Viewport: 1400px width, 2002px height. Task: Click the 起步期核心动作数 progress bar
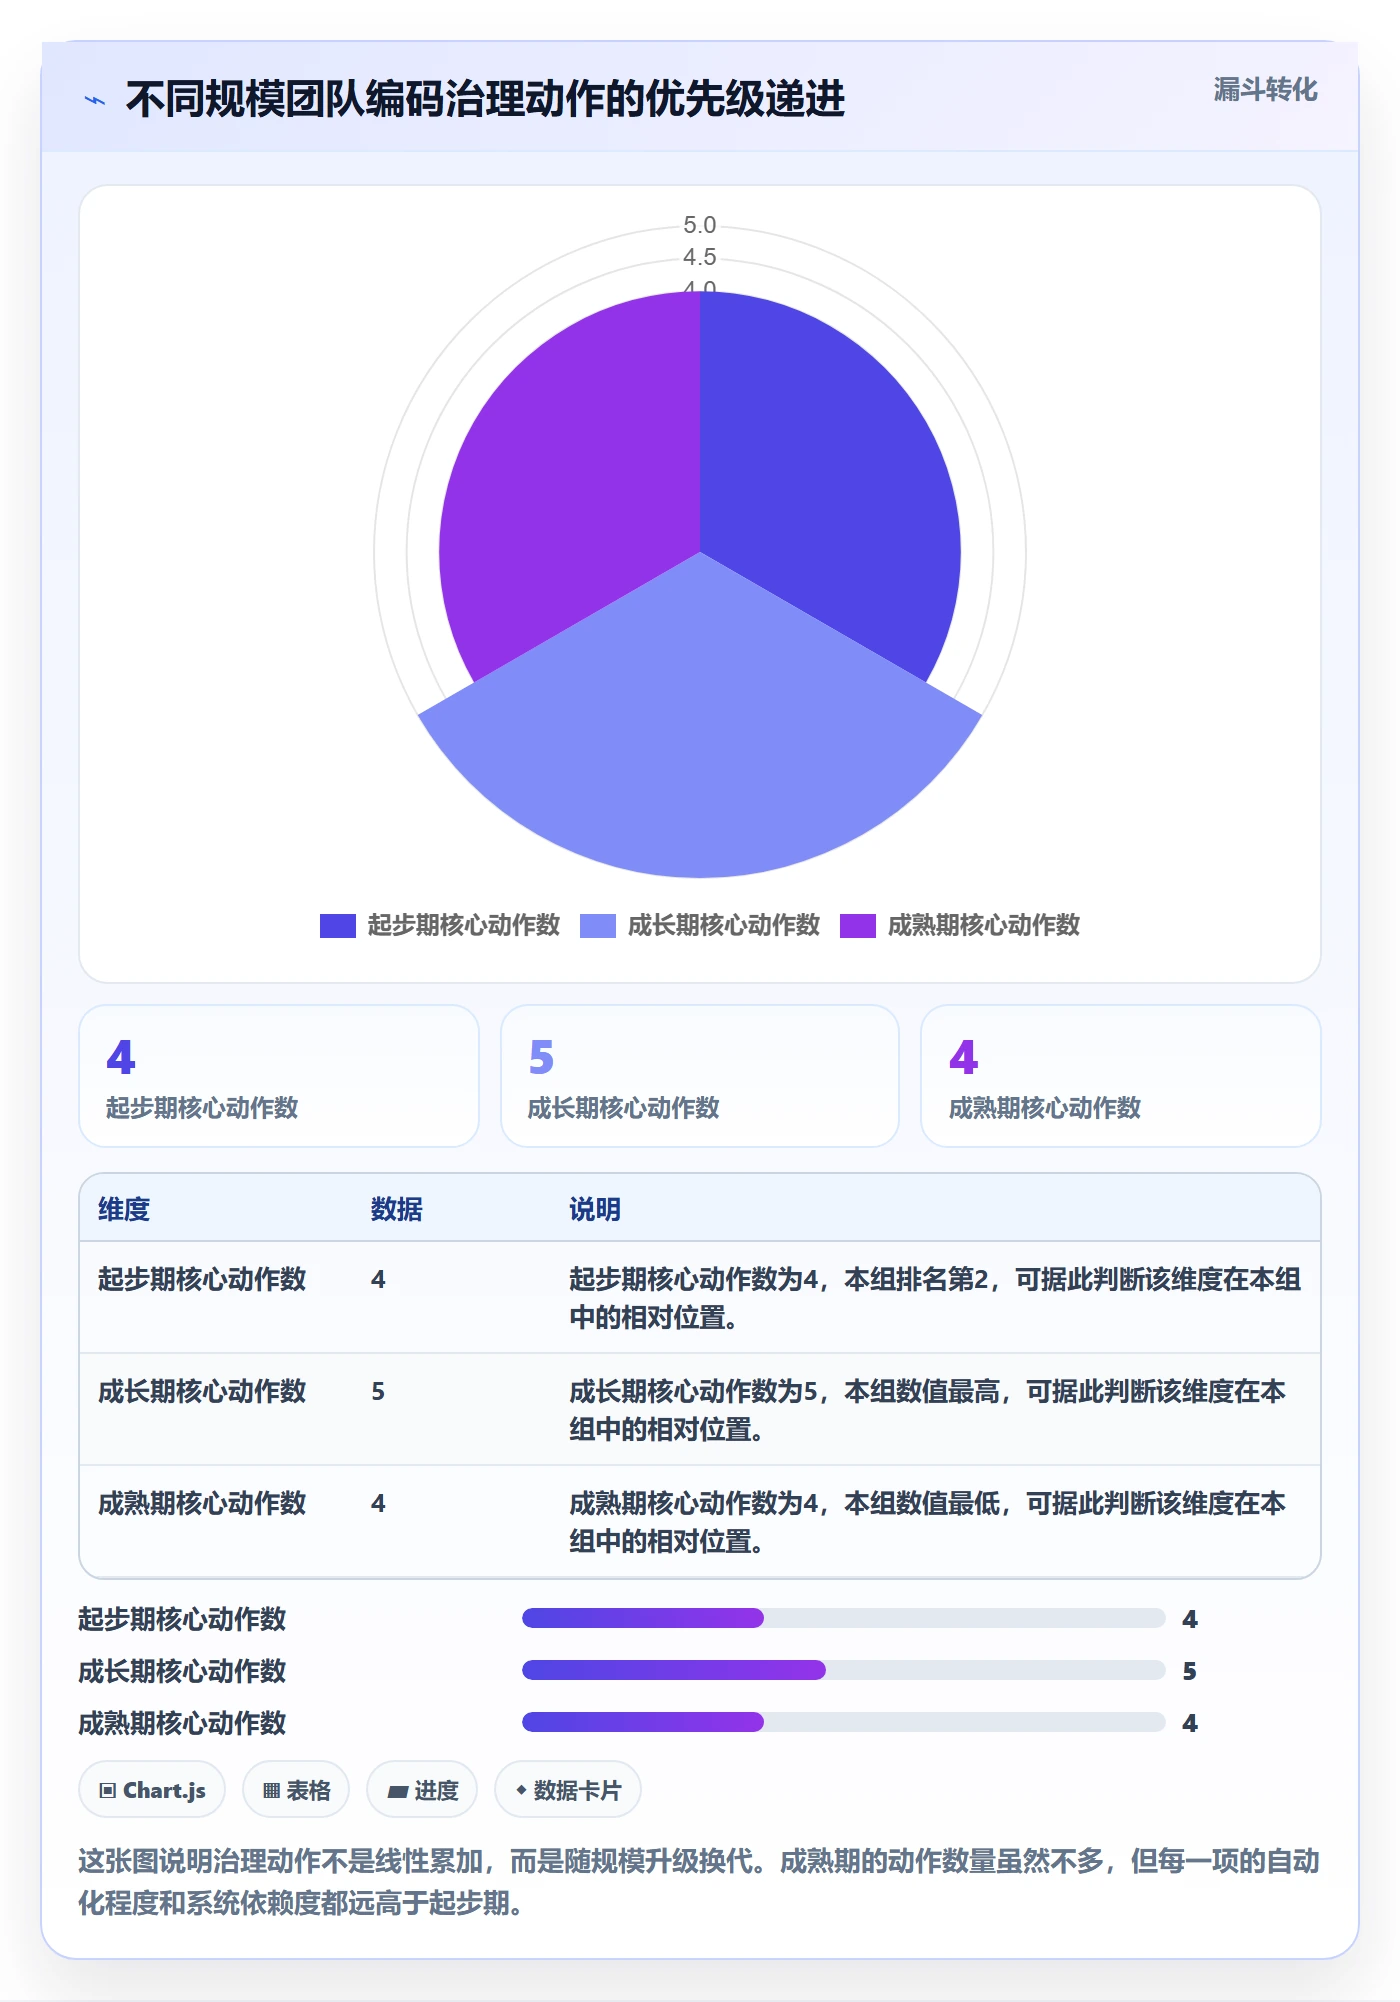pos(844,1618)
